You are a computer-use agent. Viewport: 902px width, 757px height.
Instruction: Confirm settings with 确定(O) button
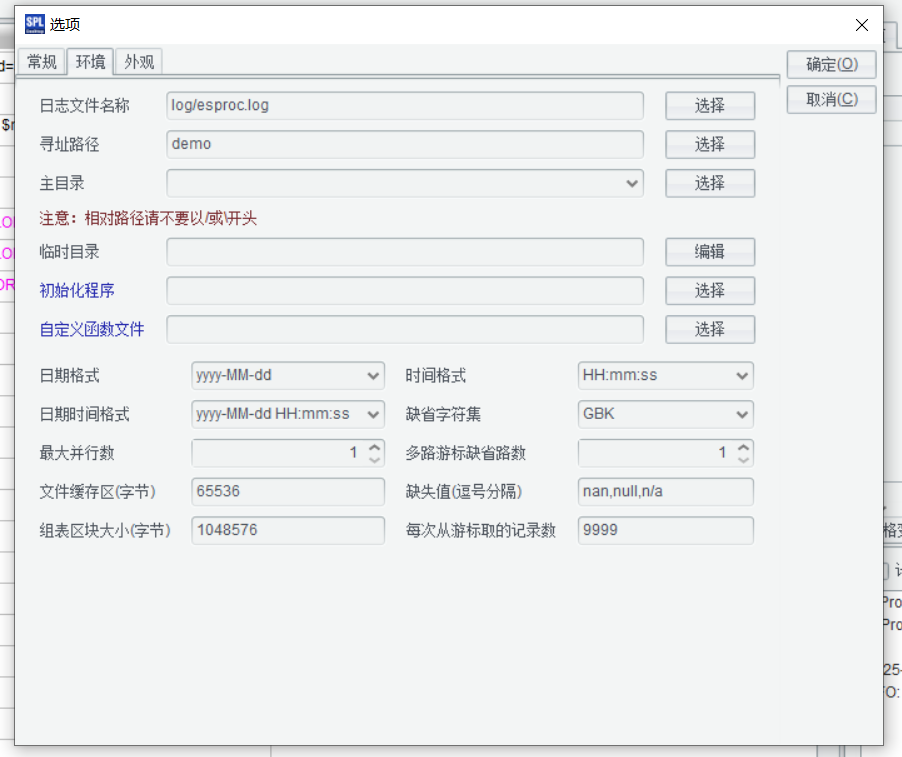[831, 64]
